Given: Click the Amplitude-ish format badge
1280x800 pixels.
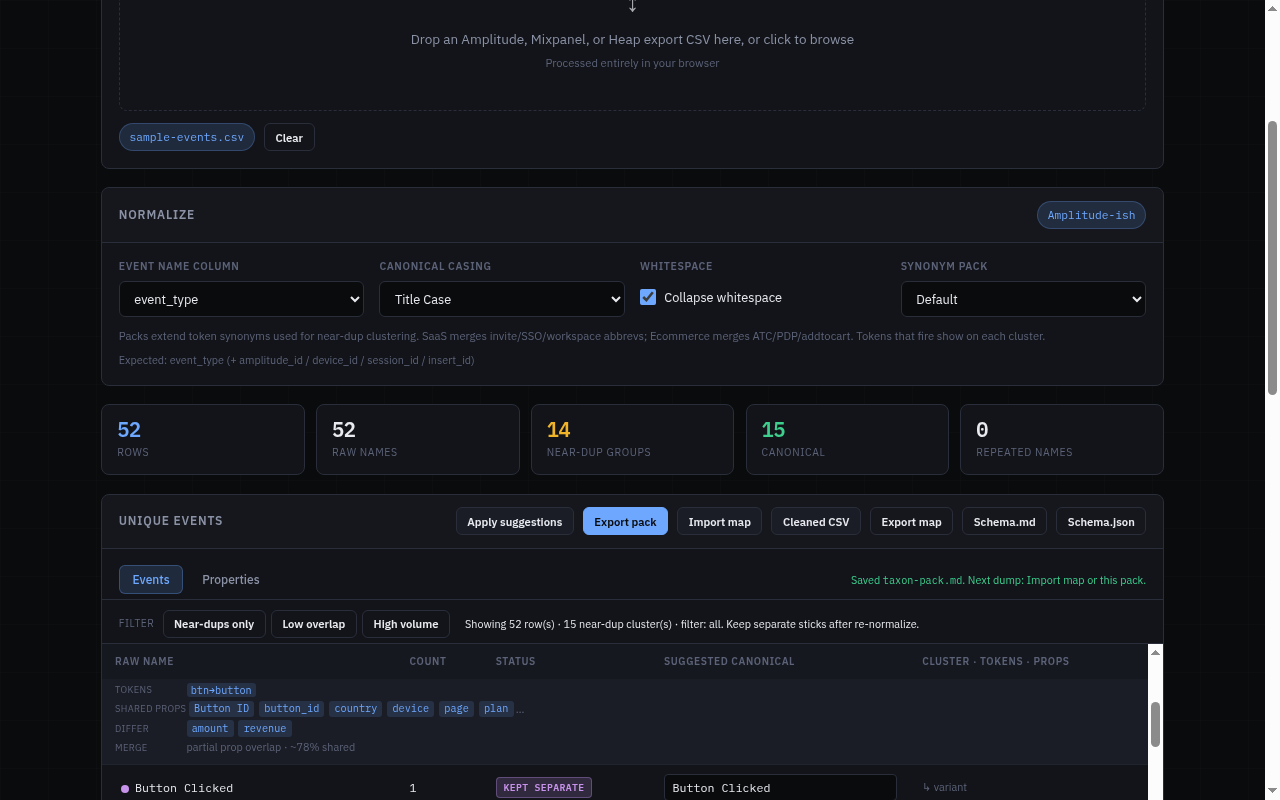Looking at the screenshot, I should 1091,215.
